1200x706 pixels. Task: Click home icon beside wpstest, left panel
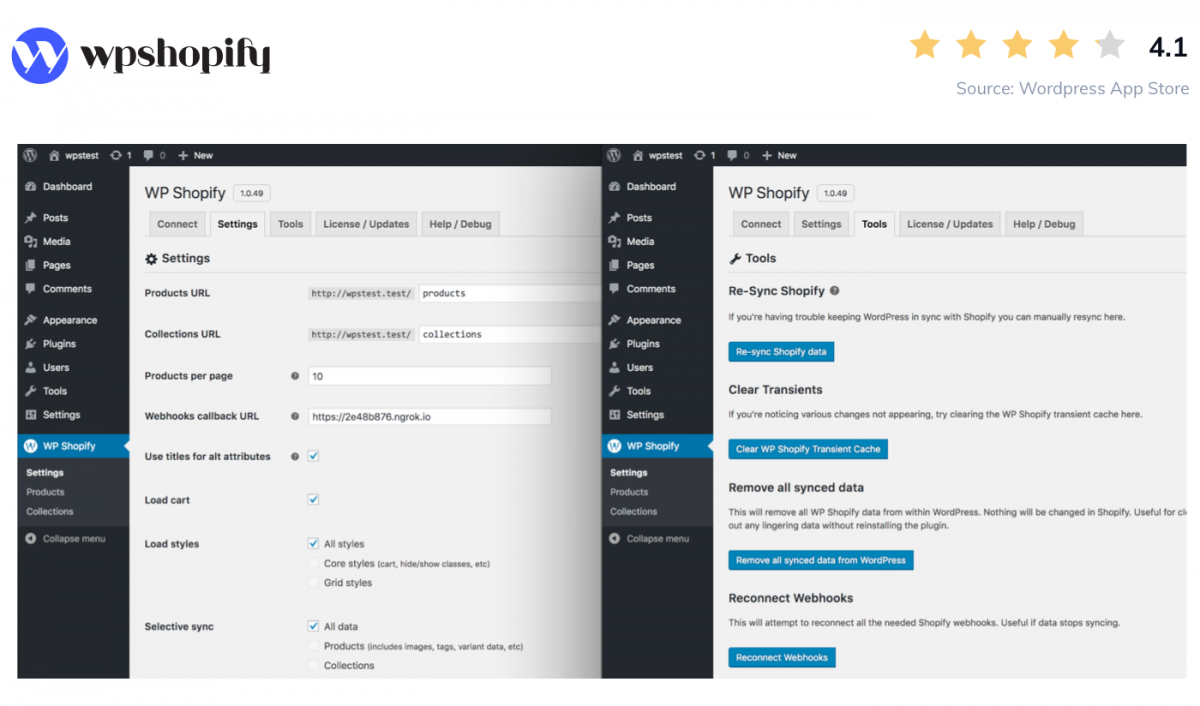54,155
